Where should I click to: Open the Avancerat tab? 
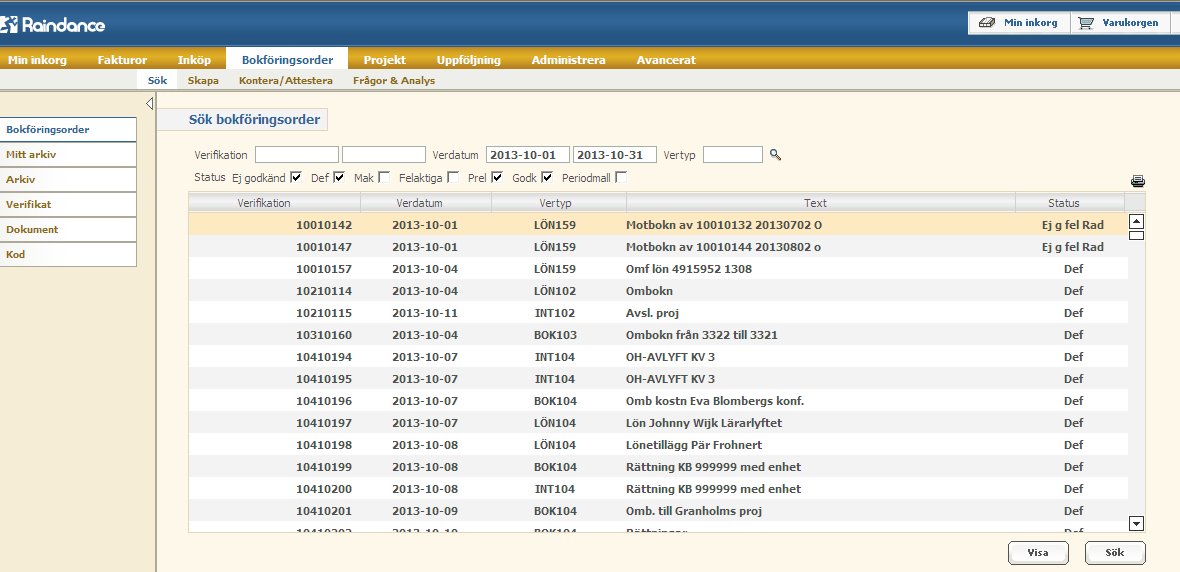pyautogui.click(x=666, y=59)
